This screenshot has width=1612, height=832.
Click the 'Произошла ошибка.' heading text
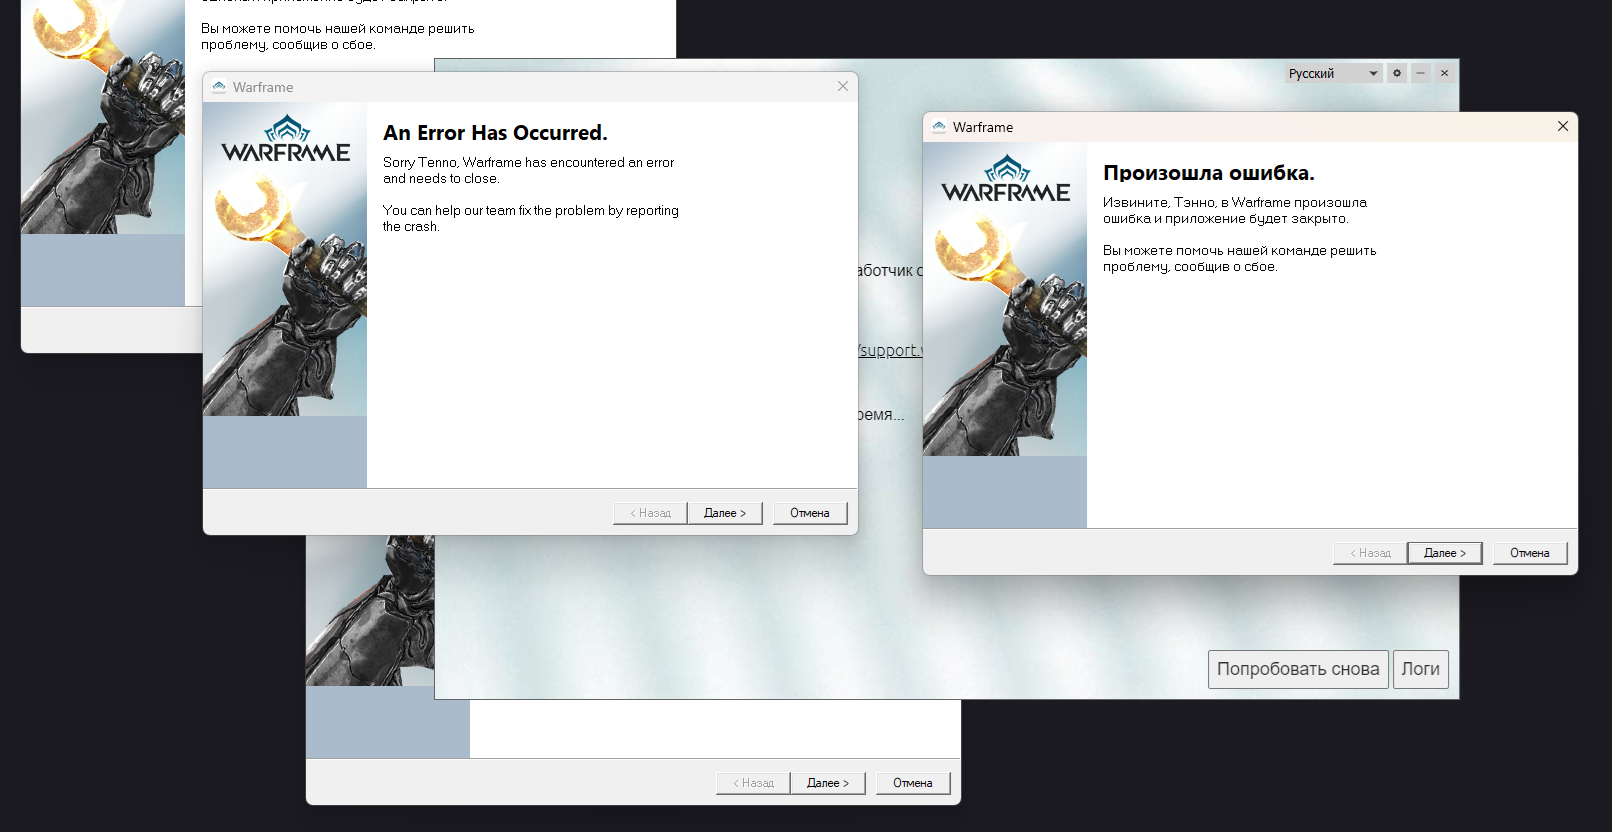pyautogui.click(x=1209, y=173)
